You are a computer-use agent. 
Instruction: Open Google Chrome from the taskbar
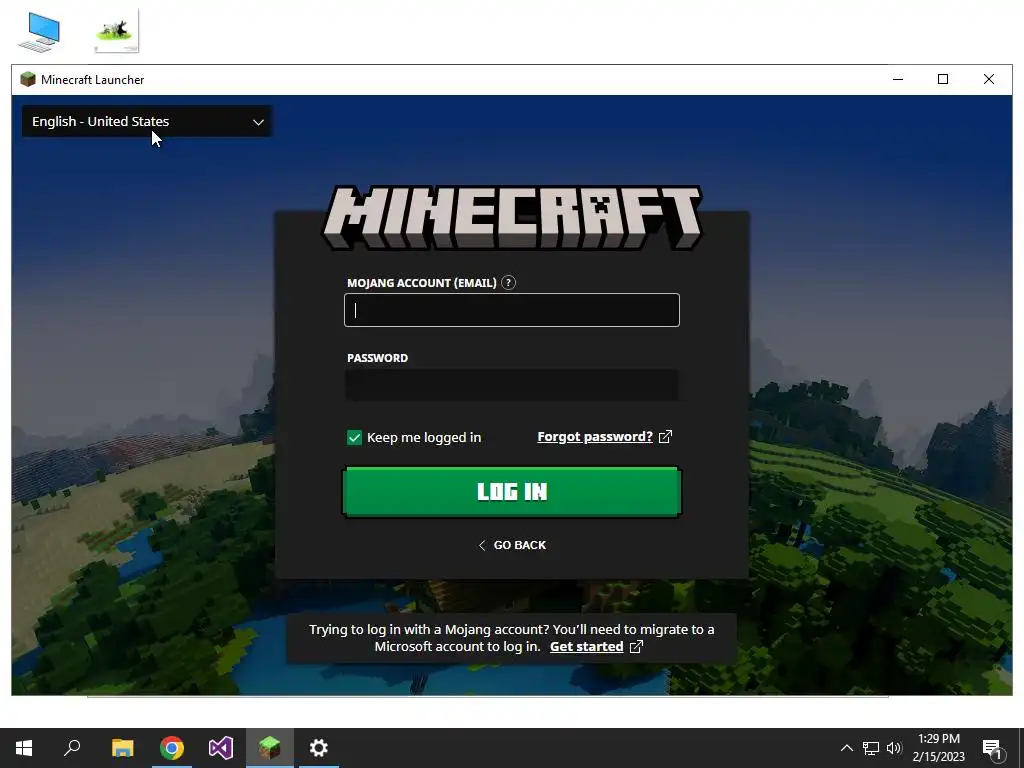(x=172, y=748)
